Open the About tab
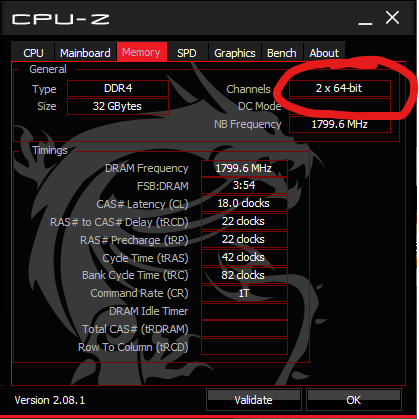This screenshot has width=419, height=419. pyautogui.click(x=324, y=52)
